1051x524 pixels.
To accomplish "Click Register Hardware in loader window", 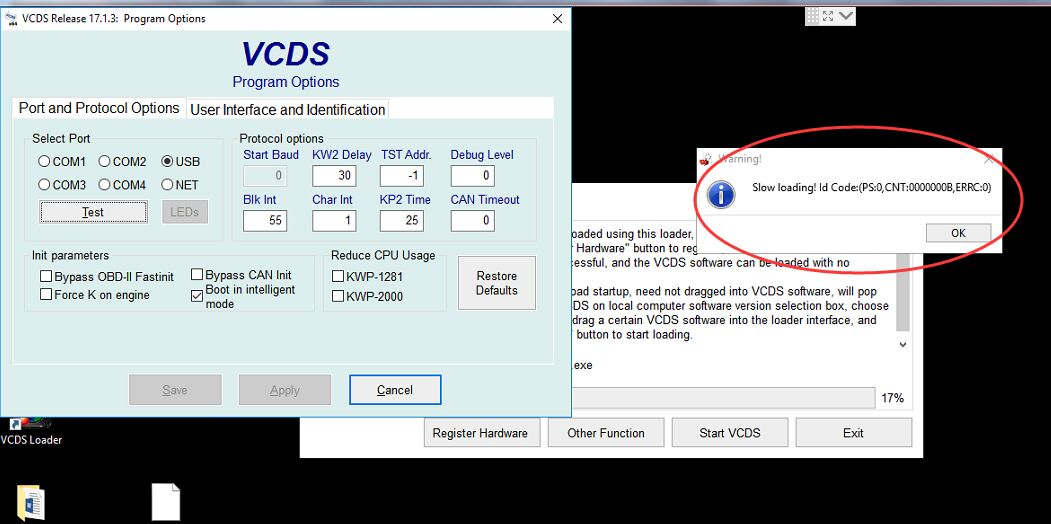I will tap(480, 433).
